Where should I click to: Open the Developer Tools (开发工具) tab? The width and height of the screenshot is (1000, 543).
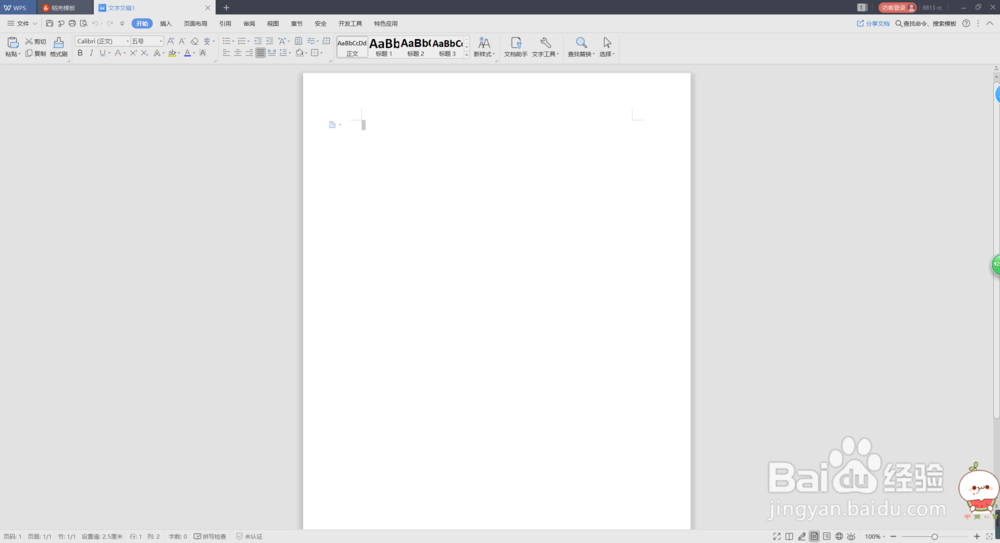(x=350, y=24)
